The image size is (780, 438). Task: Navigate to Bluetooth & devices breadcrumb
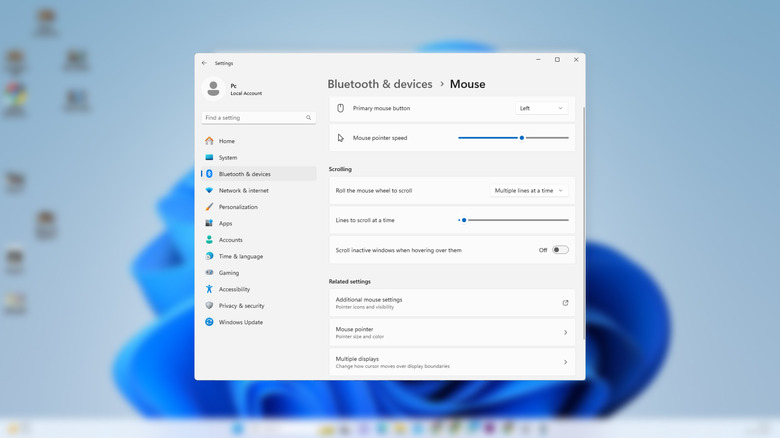tap(380, 85)
